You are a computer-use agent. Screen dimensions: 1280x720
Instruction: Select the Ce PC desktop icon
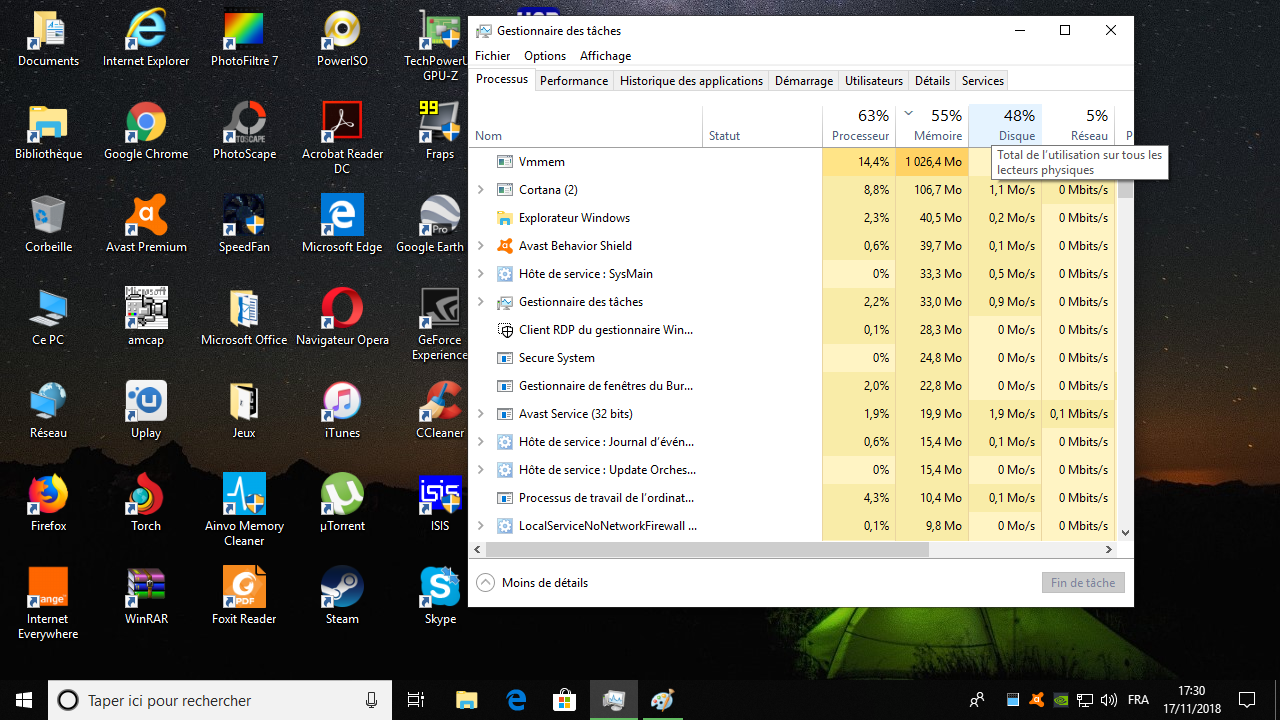pyautogui.click(x=48, y=319)
